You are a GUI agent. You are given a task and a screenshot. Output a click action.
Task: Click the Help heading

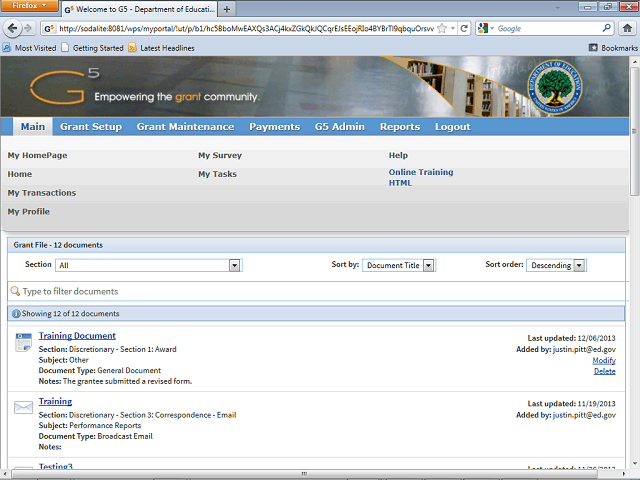[x=398, y=156]
